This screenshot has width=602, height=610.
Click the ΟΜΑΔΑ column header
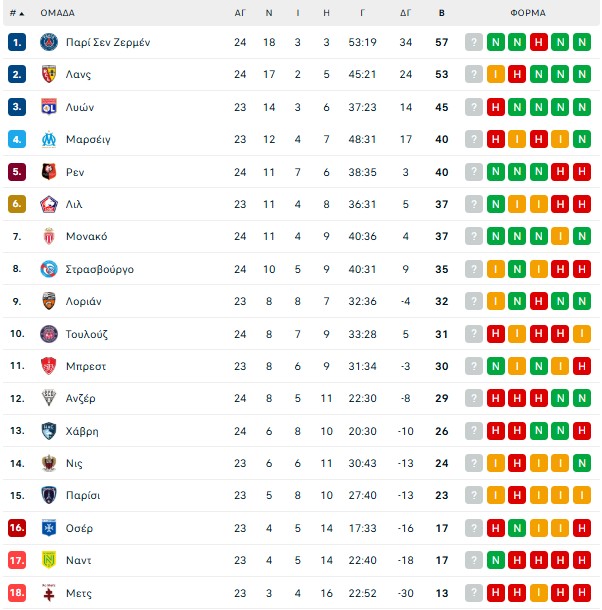click(x=57, y=13)
